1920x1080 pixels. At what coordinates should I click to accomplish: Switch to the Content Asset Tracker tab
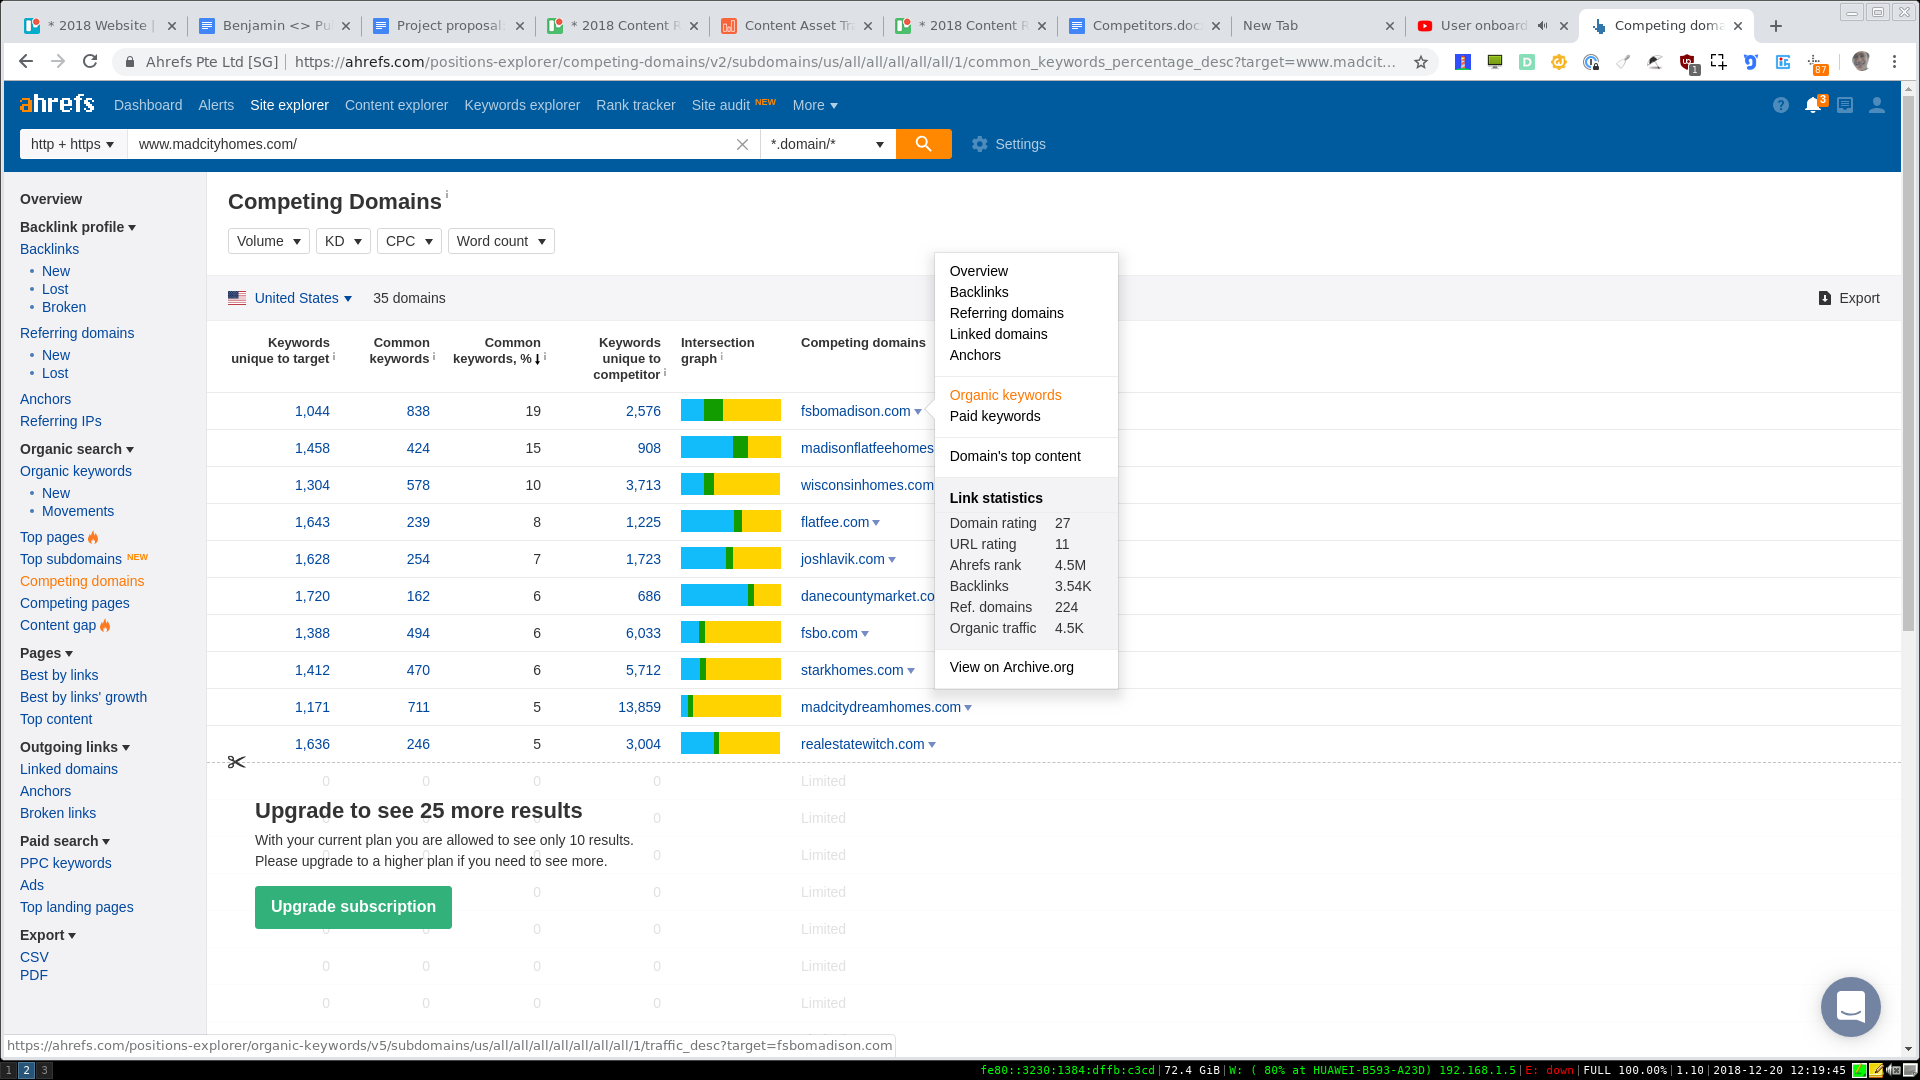pos(797,26)
